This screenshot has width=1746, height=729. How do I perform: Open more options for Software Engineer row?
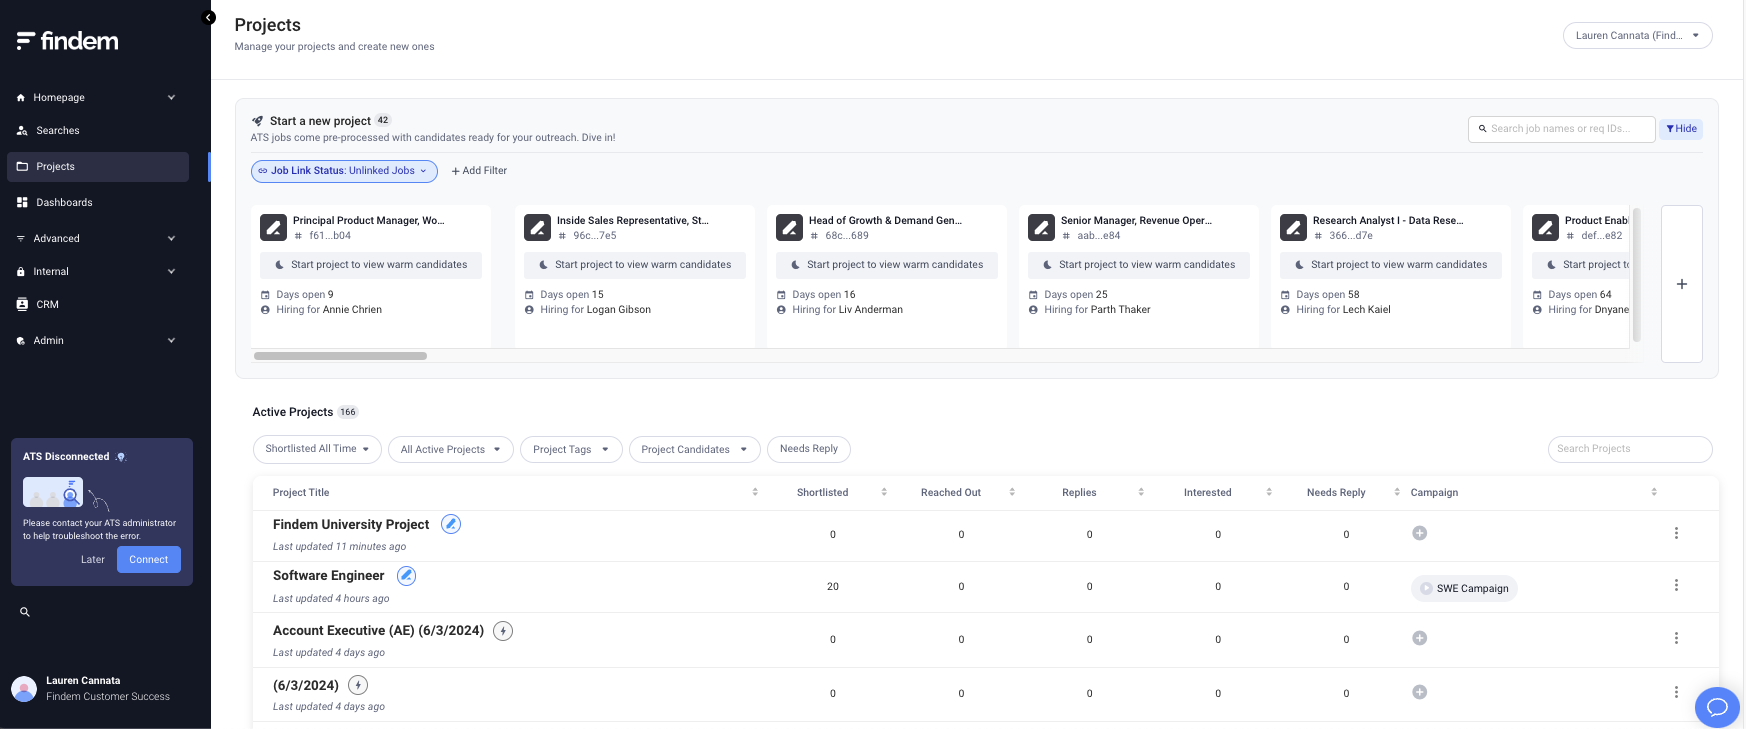click(1676, 585)
